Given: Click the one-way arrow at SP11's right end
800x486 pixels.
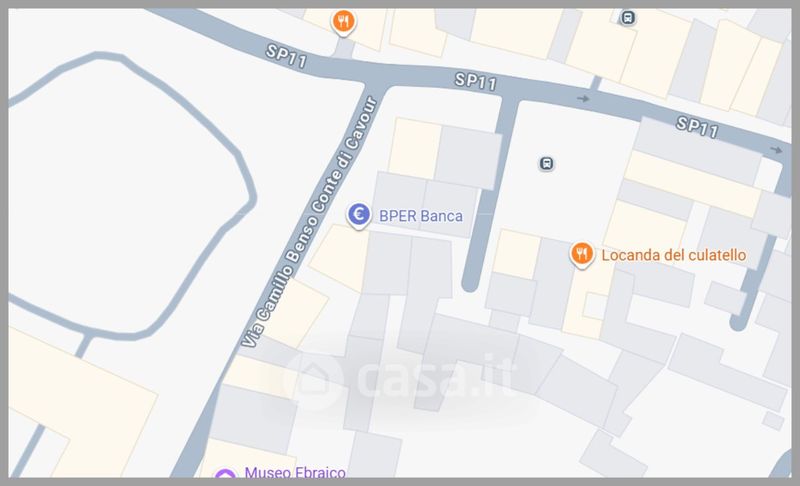Looking at the screenshot, I should (x=776, y=150).
